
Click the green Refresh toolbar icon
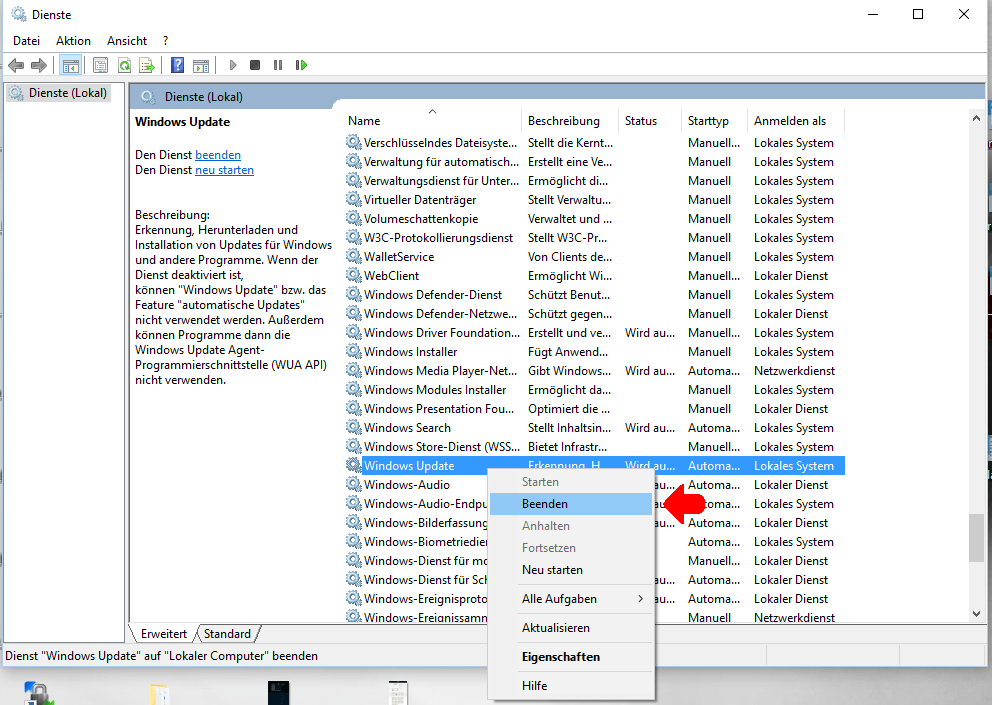(125, 65)
